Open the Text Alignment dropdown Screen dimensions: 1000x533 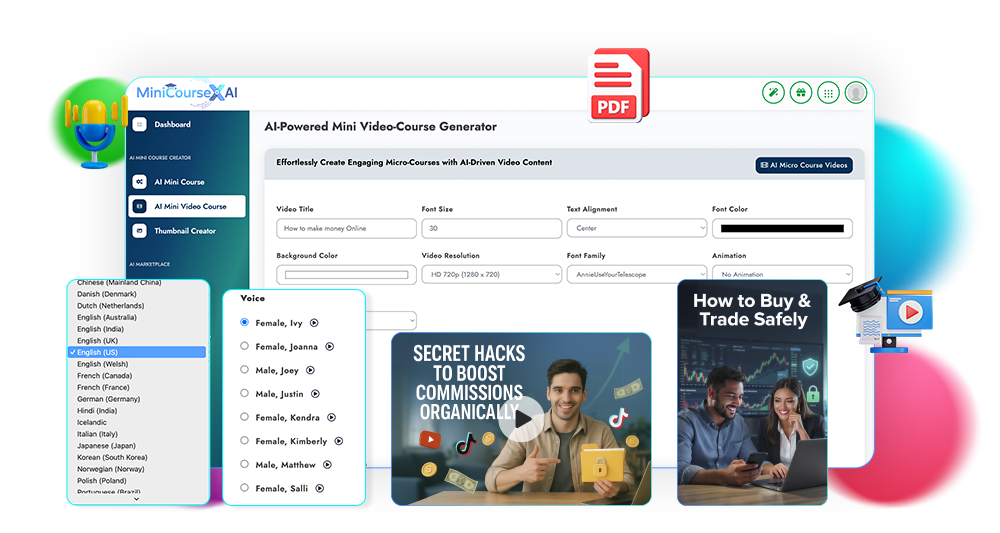637,228
